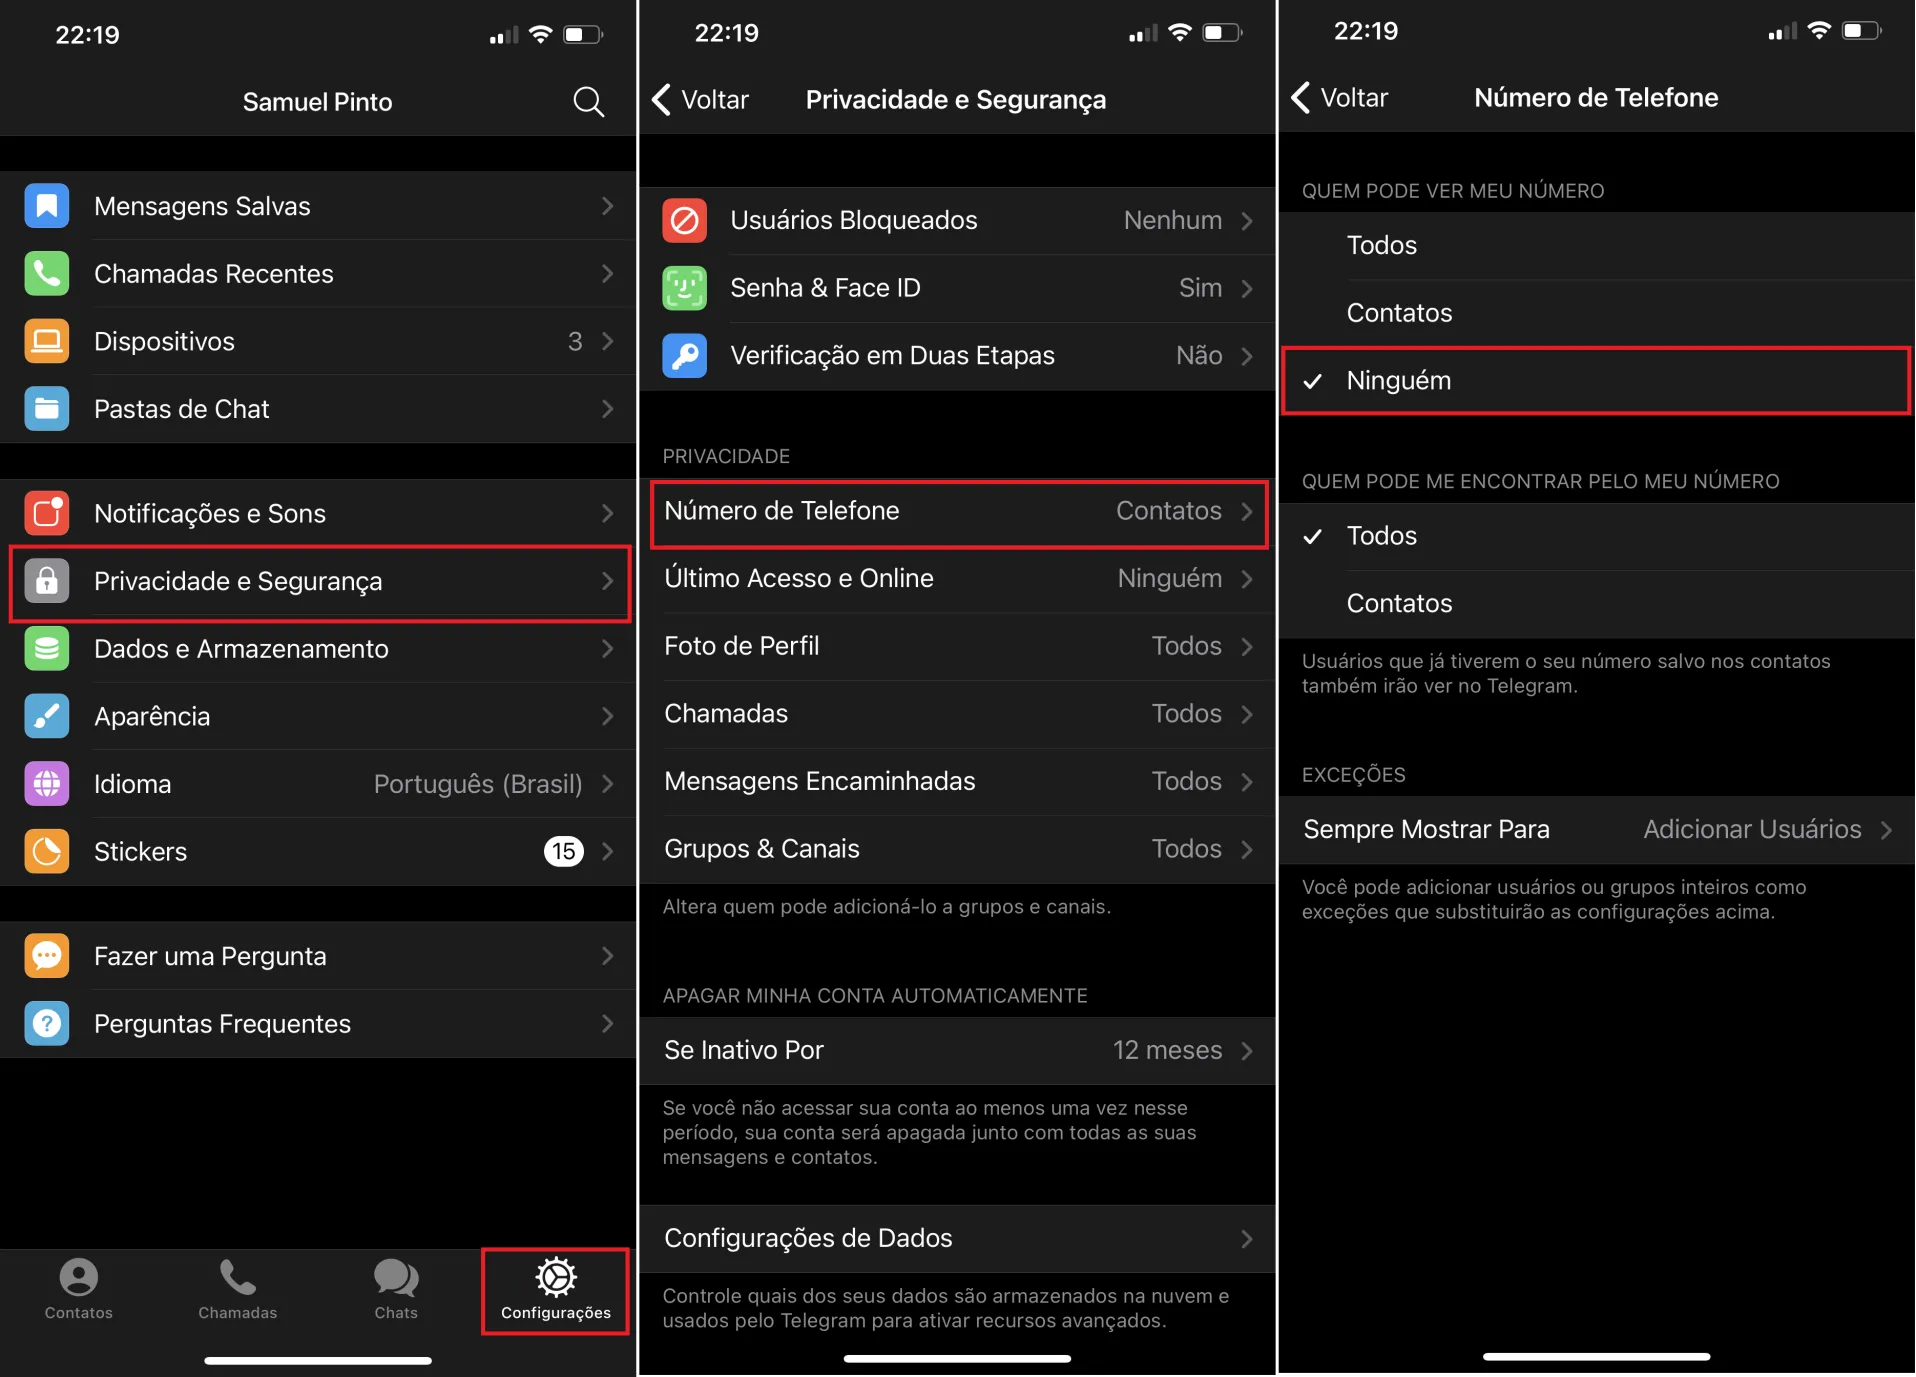Tap chevron beside Não on two-step row
This screenshot has height=1377, width=1916.
(1247, 356)
